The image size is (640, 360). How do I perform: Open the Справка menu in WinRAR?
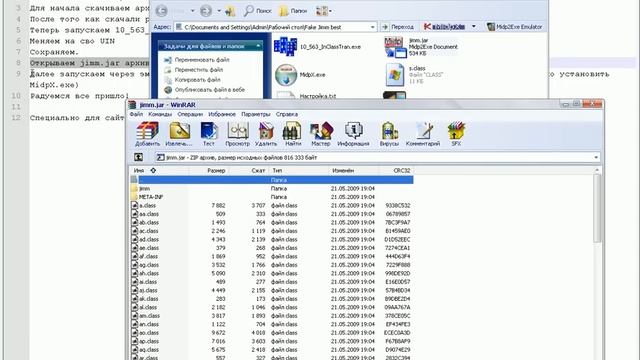(287, 114)
